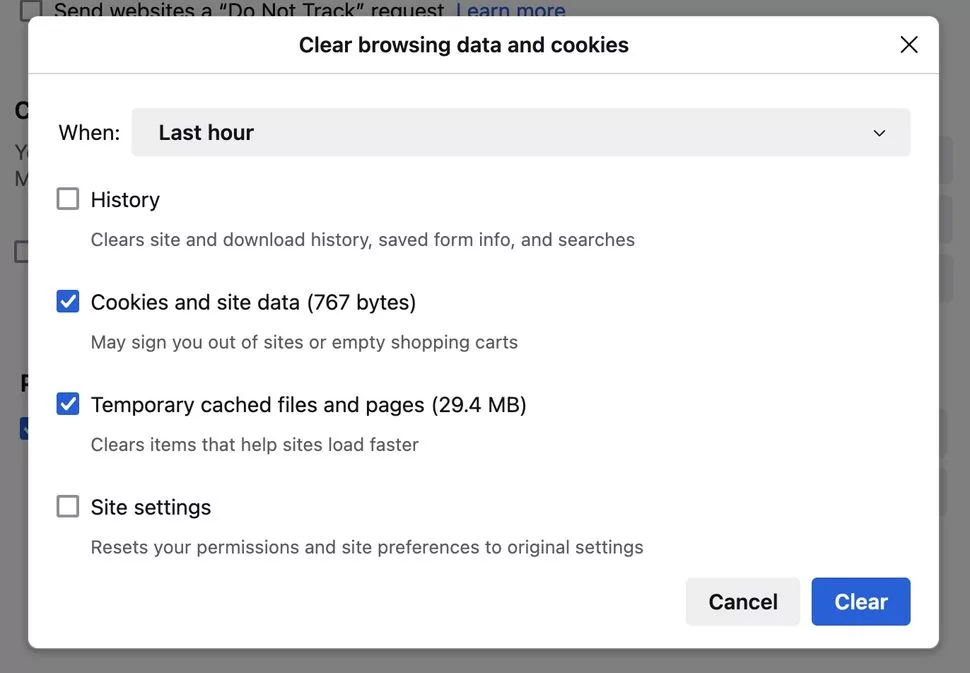Viewport: 970px width, 673px height.
Task: Toggle the Do Not Track checkbox behind dialog
Action: pyautogui.click(x=30, y=9)
